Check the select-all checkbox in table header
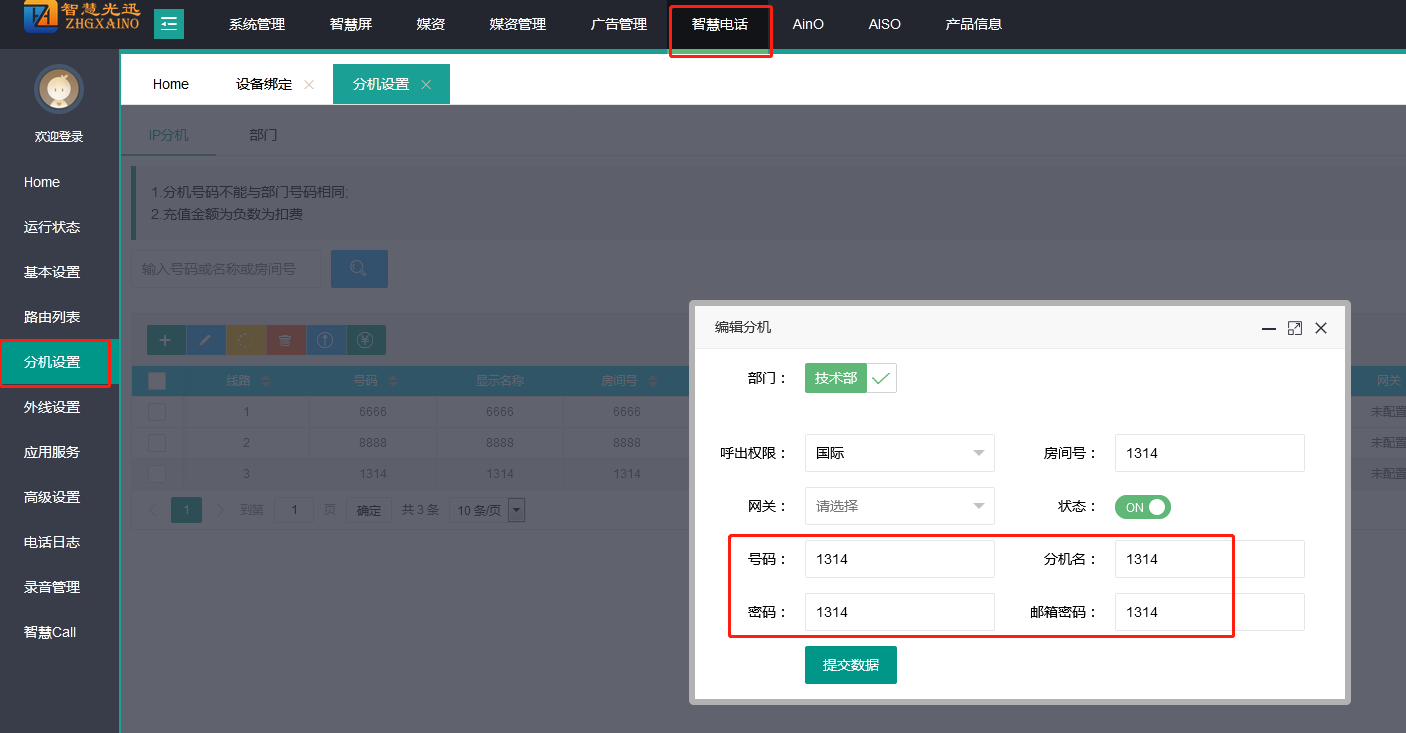 pyautogui.click(x=157, y=381)
